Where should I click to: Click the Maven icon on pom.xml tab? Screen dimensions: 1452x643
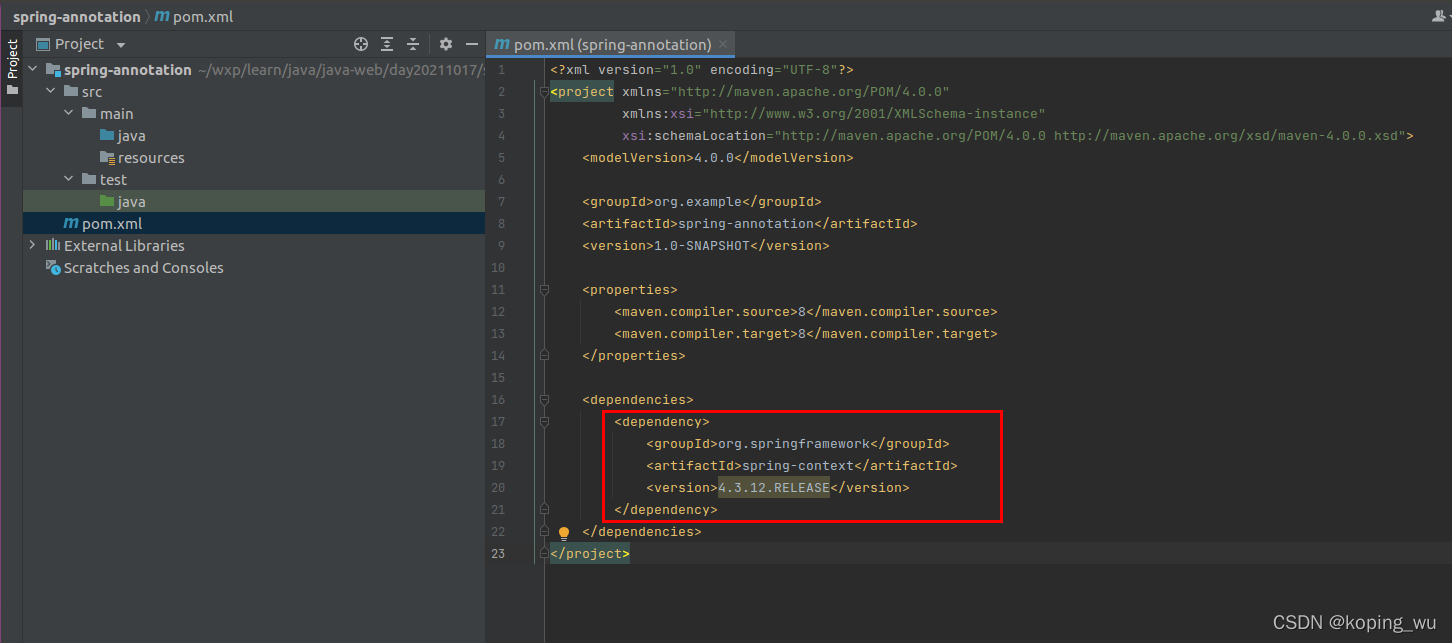501,44
